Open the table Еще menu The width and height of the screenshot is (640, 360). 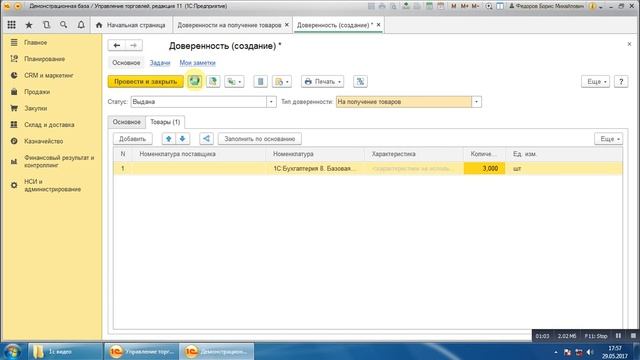coord(609,139)
